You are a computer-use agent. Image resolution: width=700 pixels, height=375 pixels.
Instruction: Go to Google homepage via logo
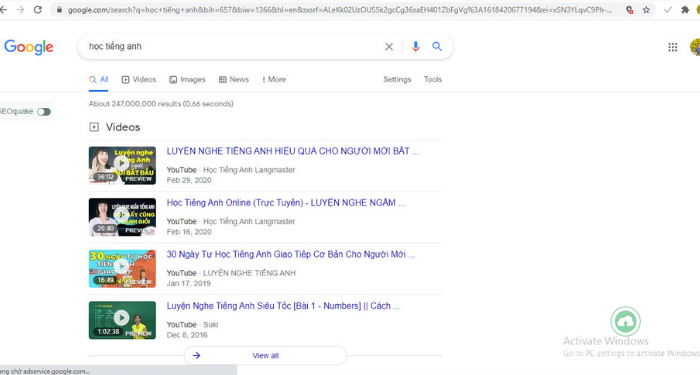click(x=29, y=47)
